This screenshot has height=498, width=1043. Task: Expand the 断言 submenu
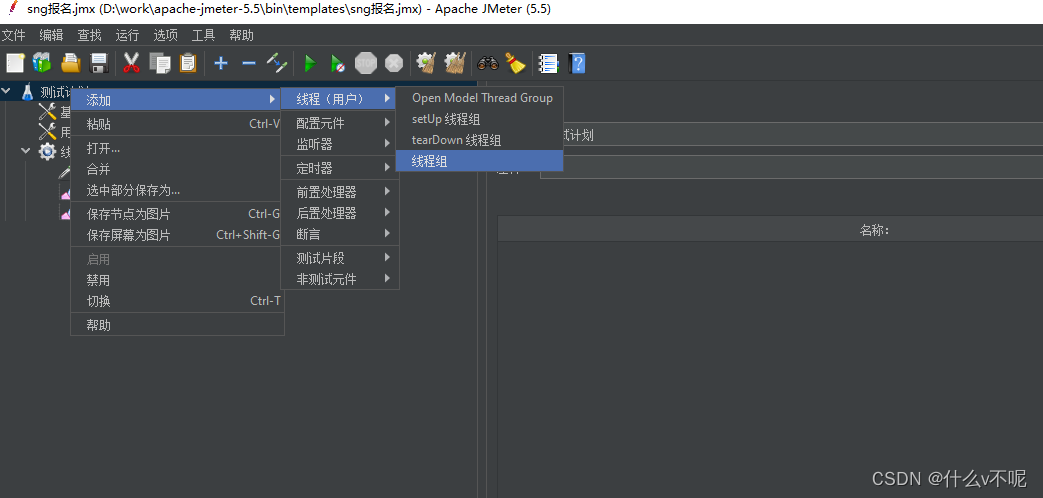(339, 234)
